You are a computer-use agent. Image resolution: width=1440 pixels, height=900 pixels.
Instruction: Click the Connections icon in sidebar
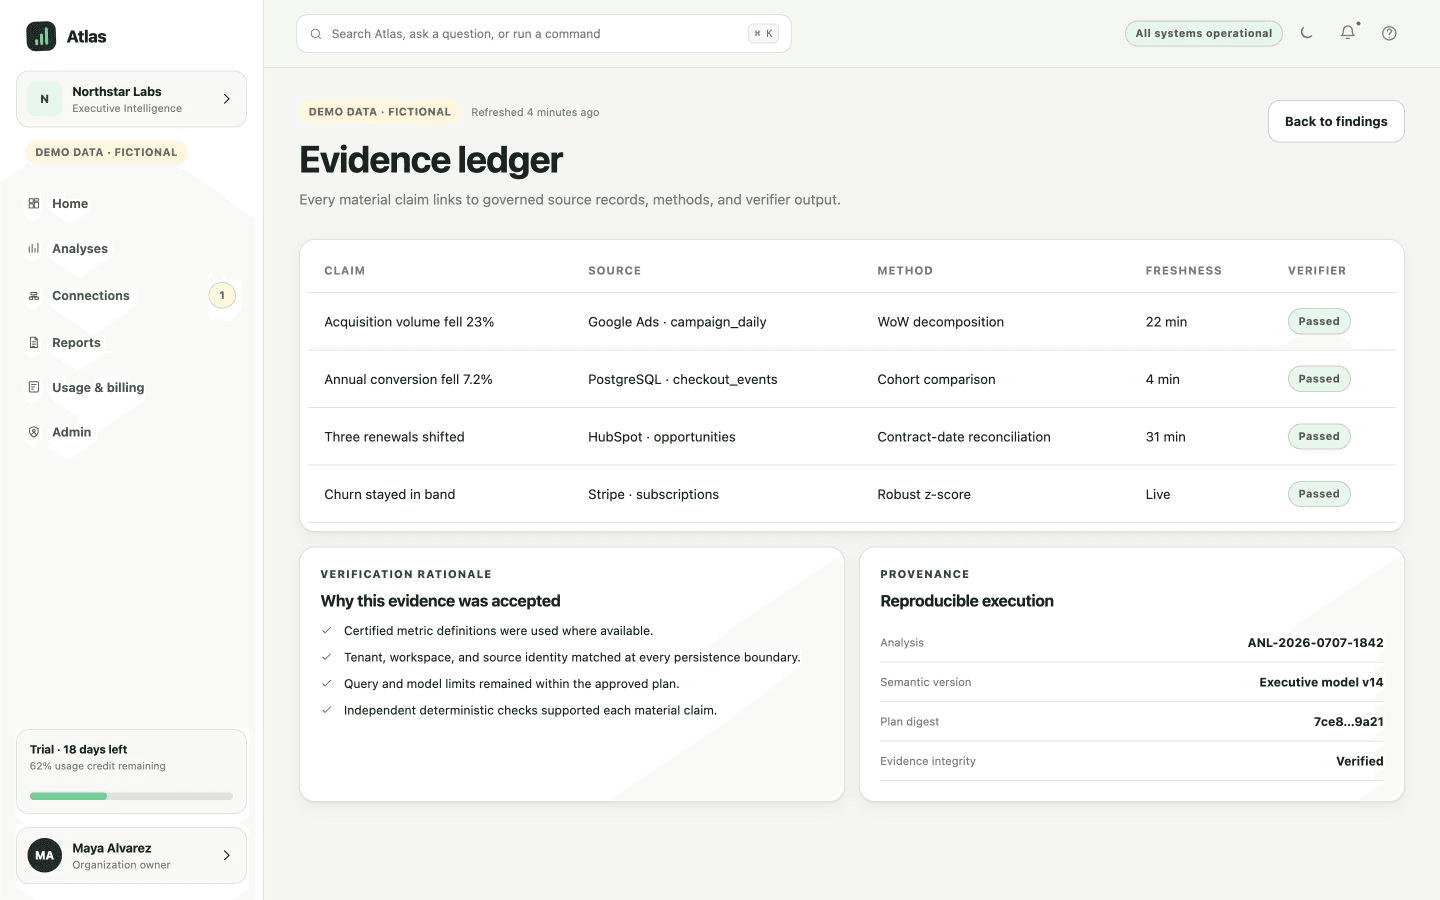tap(34, 296)
